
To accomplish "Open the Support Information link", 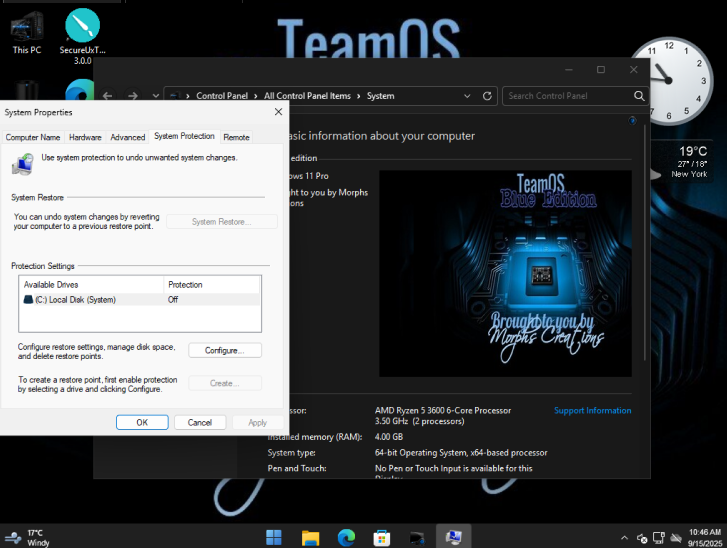I will click(x=592, y=410).
